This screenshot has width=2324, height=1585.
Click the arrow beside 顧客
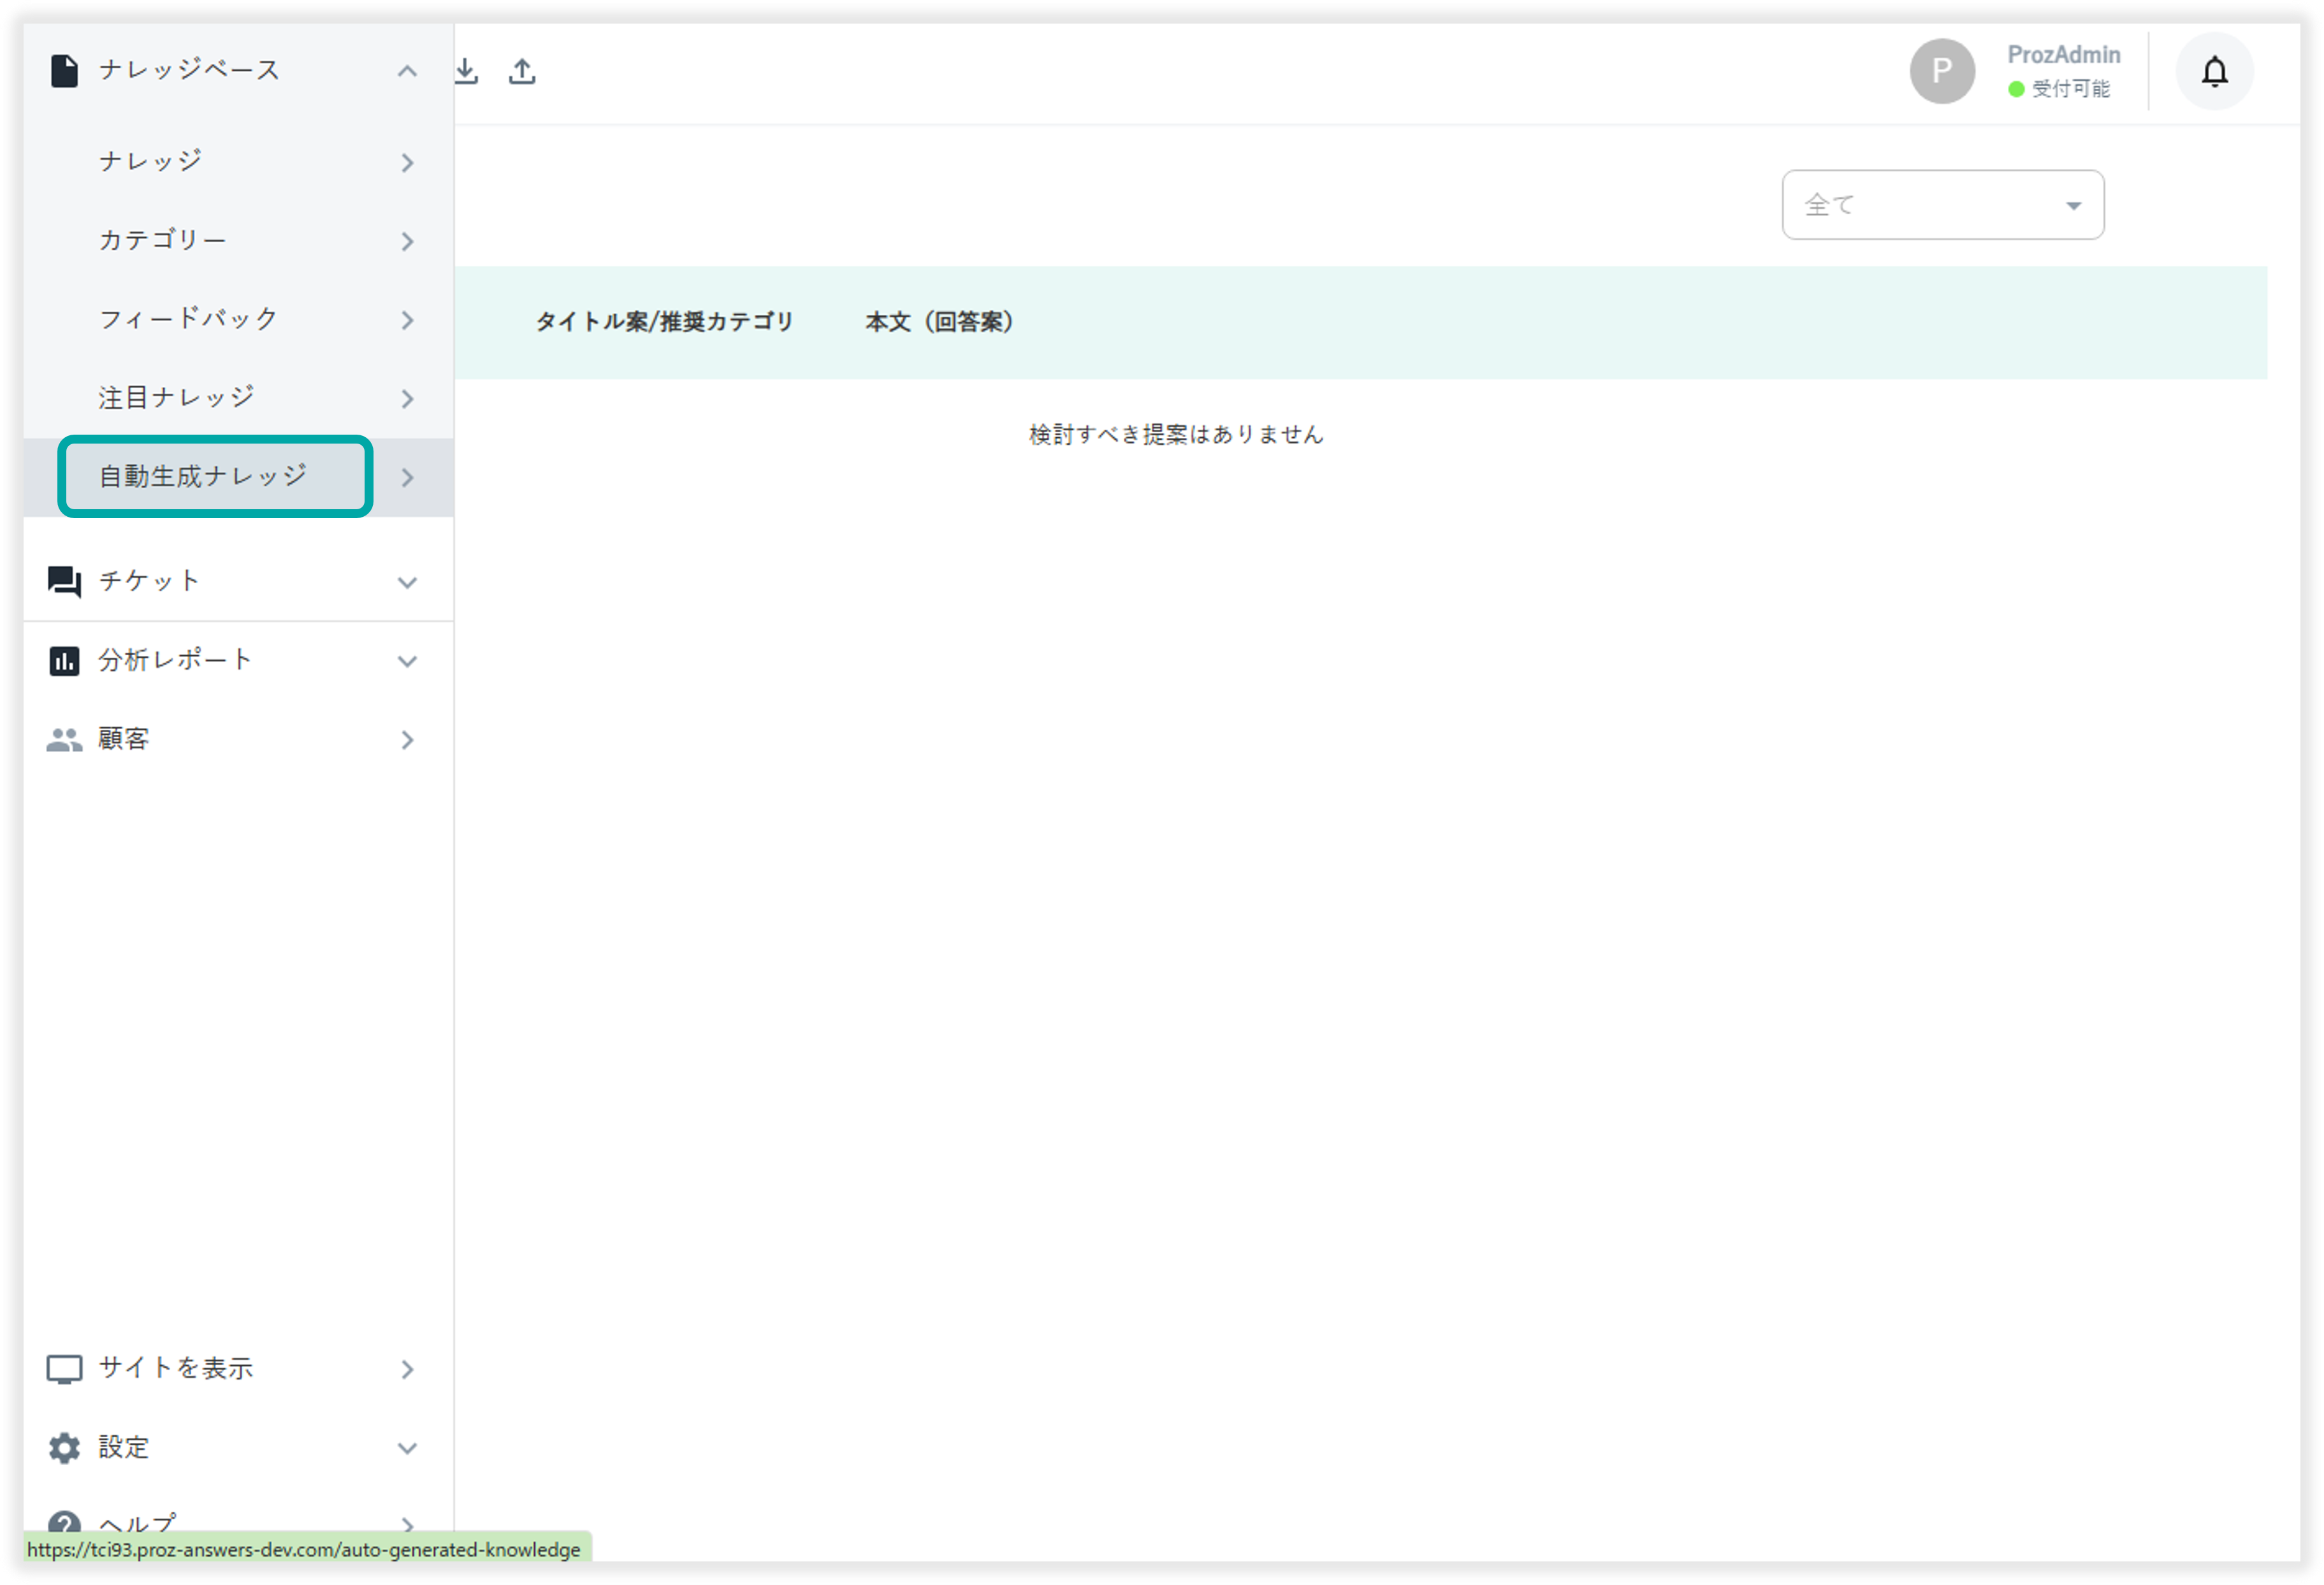tap(407, 740)
